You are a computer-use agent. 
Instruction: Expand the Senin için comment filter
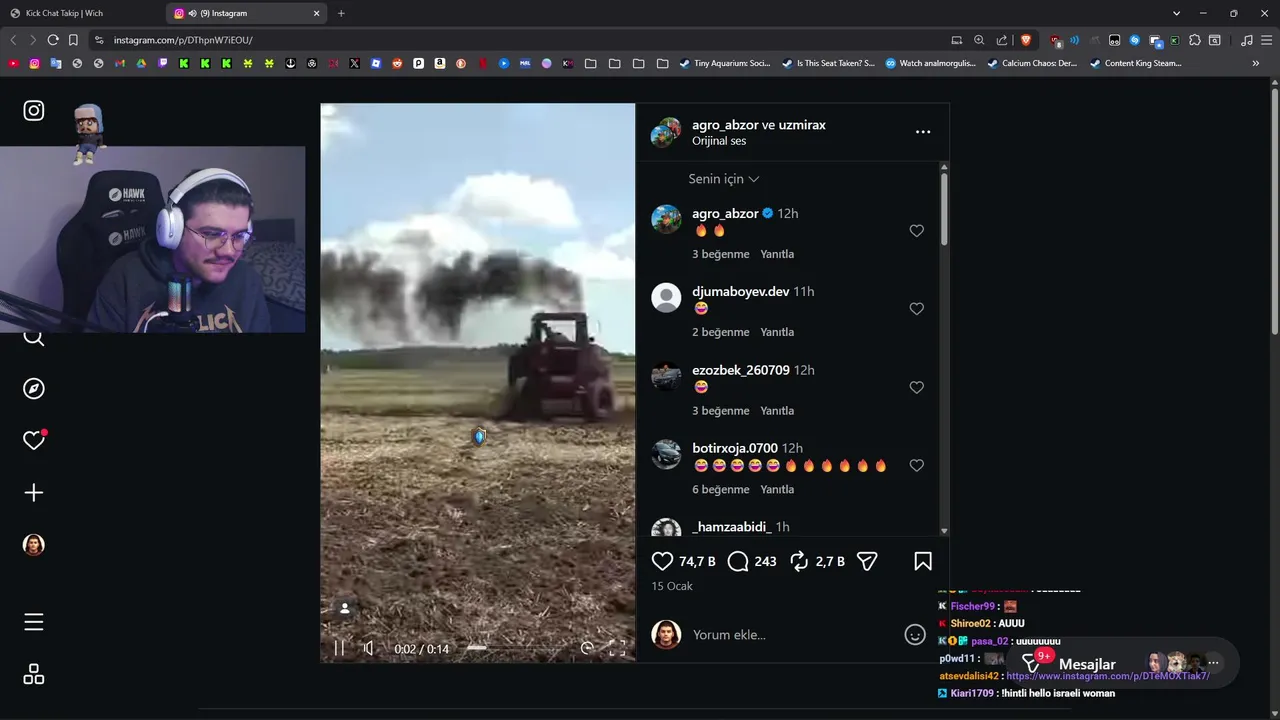tap(724, 179)
